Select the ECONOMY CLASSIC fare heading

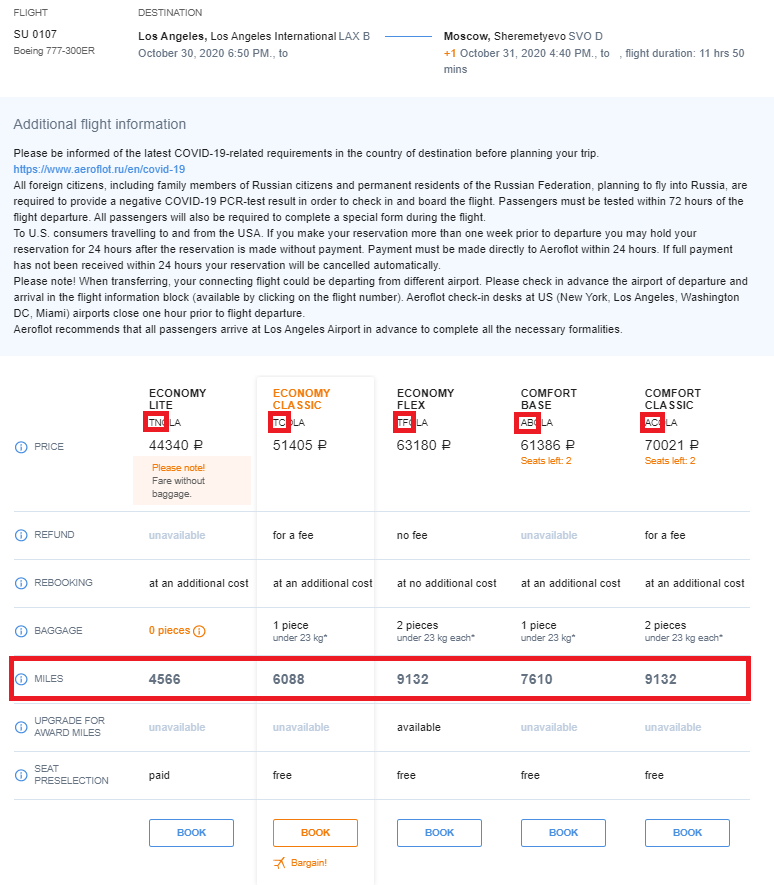coord(301,399)
